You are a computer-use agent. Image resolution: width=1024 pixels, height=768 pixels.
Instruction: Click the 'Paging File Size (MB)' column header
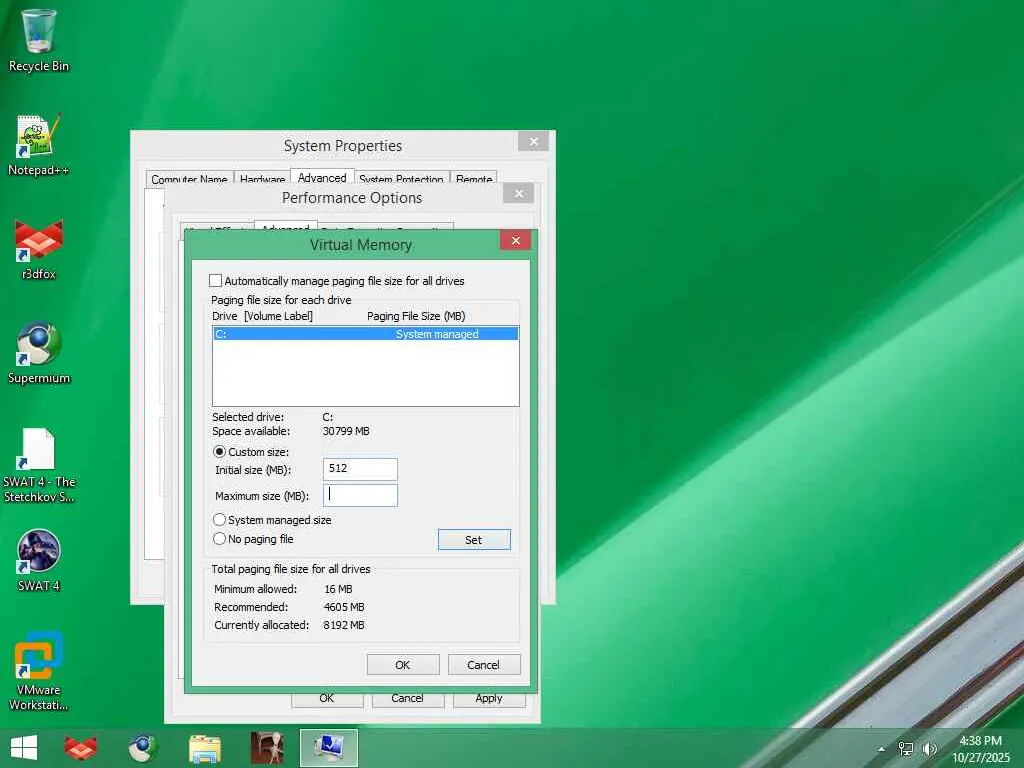click(x=416, y=316)
